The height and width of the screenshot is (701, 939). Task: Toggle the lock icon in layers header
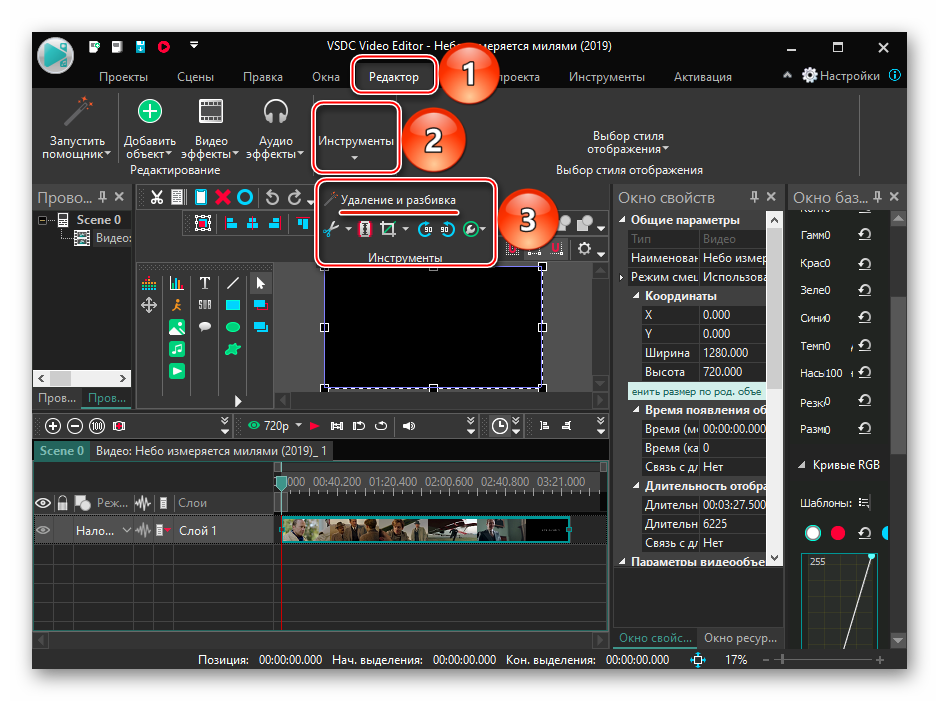[62, 502]
